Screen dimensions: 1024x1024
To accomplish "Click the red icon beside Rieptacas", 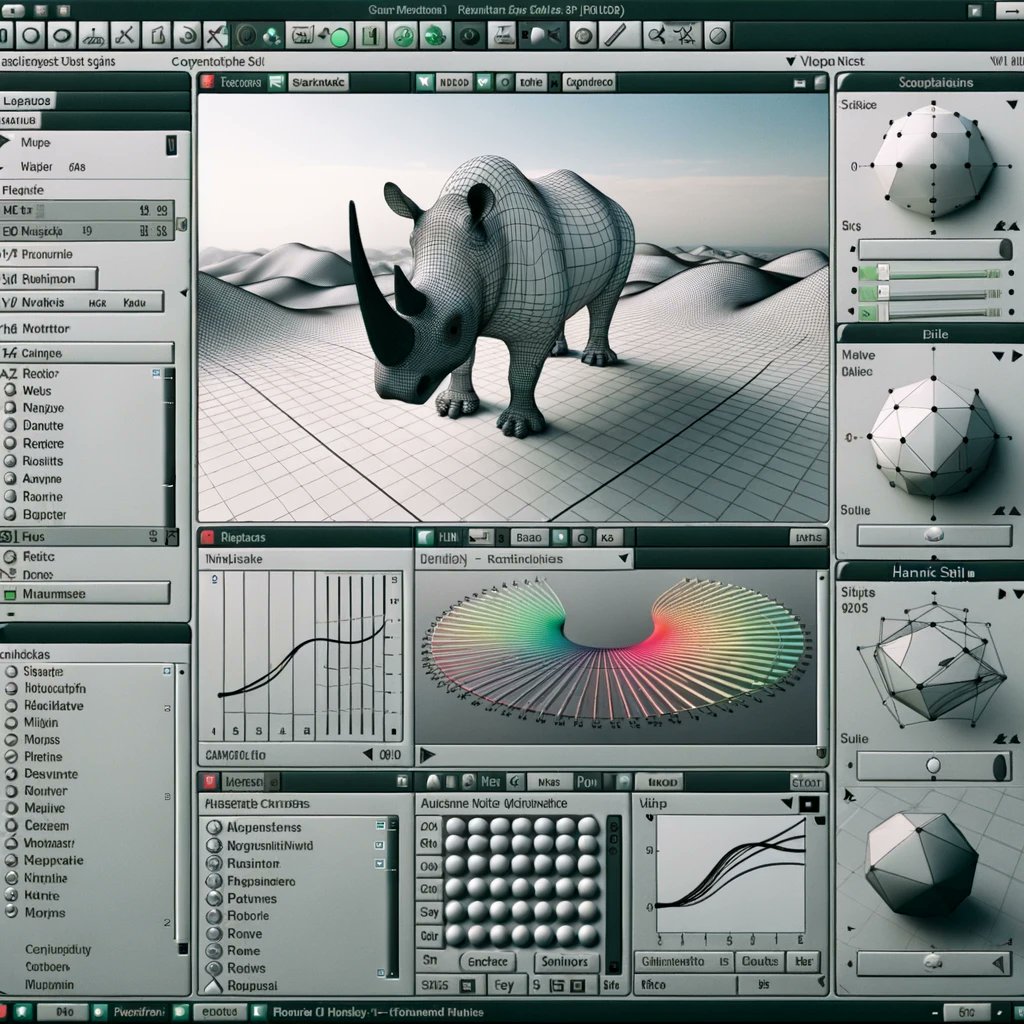I will tap(208, 537).
